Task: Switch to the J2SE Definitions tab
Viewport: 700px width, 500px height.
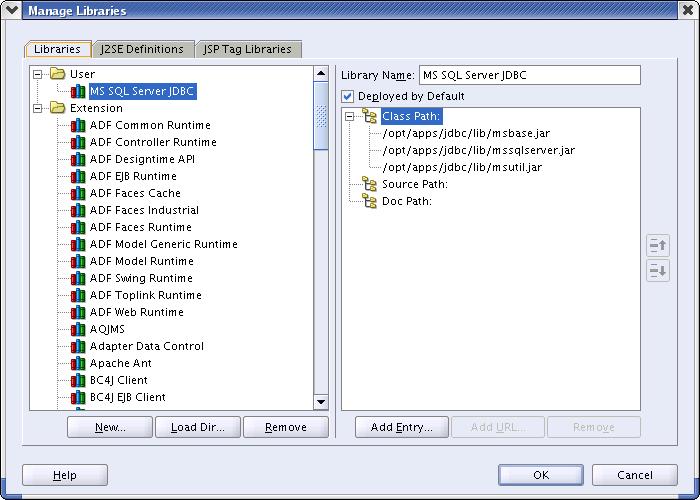Action: [142, 49]
